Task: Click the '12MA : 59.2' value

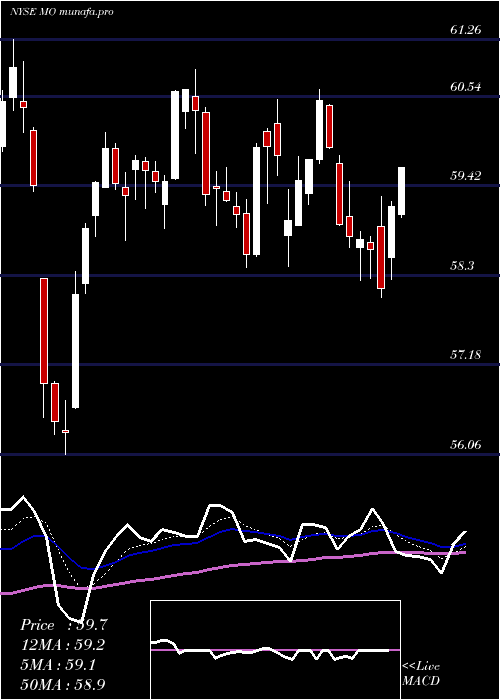Action: (63, 645)
